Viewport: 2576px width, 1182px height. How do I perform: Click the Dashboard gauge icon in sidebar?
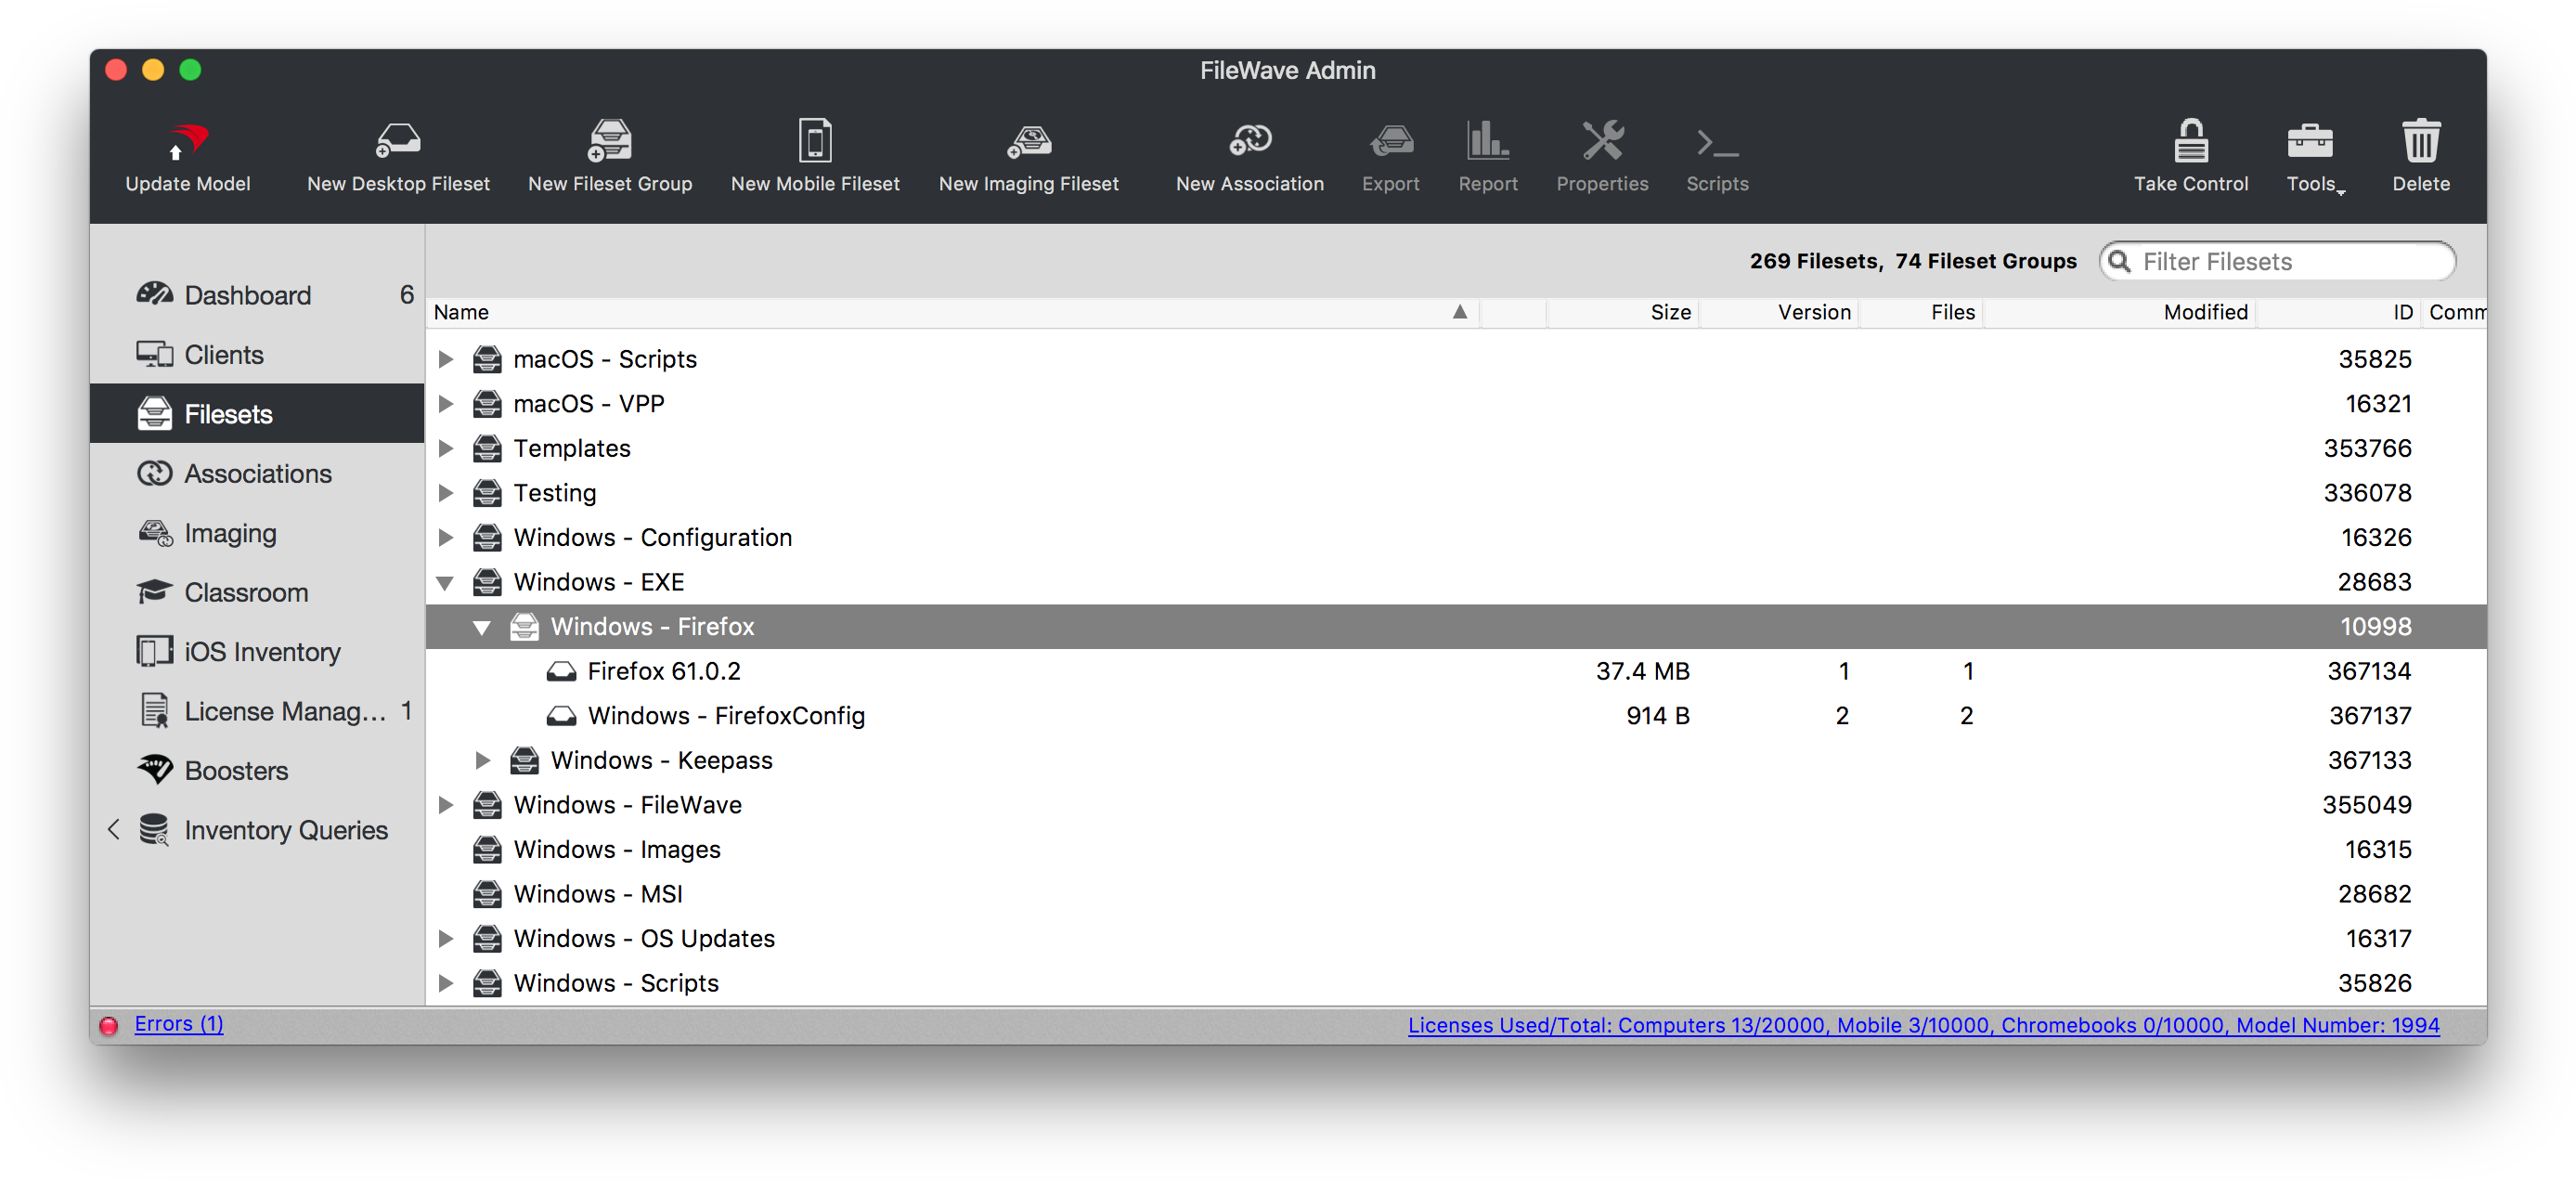(x=155, y=295)
